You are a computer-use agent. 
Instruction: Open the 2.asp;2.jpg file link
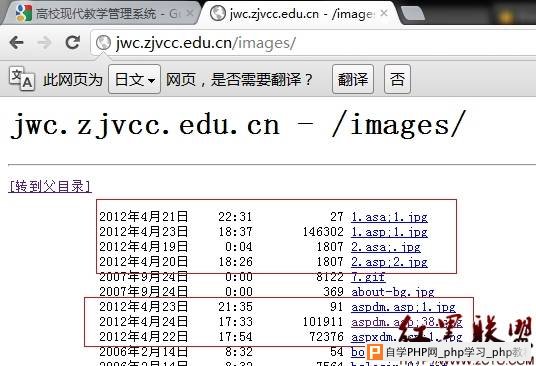click(389, 262)
